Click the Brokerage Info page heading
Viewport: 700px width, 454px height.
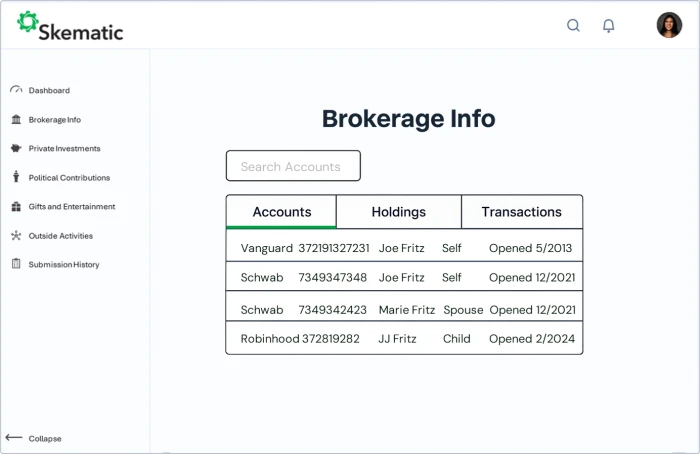[x=408, y=119]
